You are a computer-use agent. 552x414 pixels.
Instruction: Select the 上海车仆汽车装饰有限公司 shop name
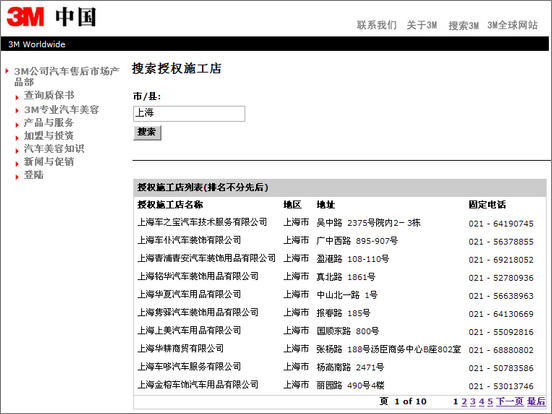(x=189, y=240)
